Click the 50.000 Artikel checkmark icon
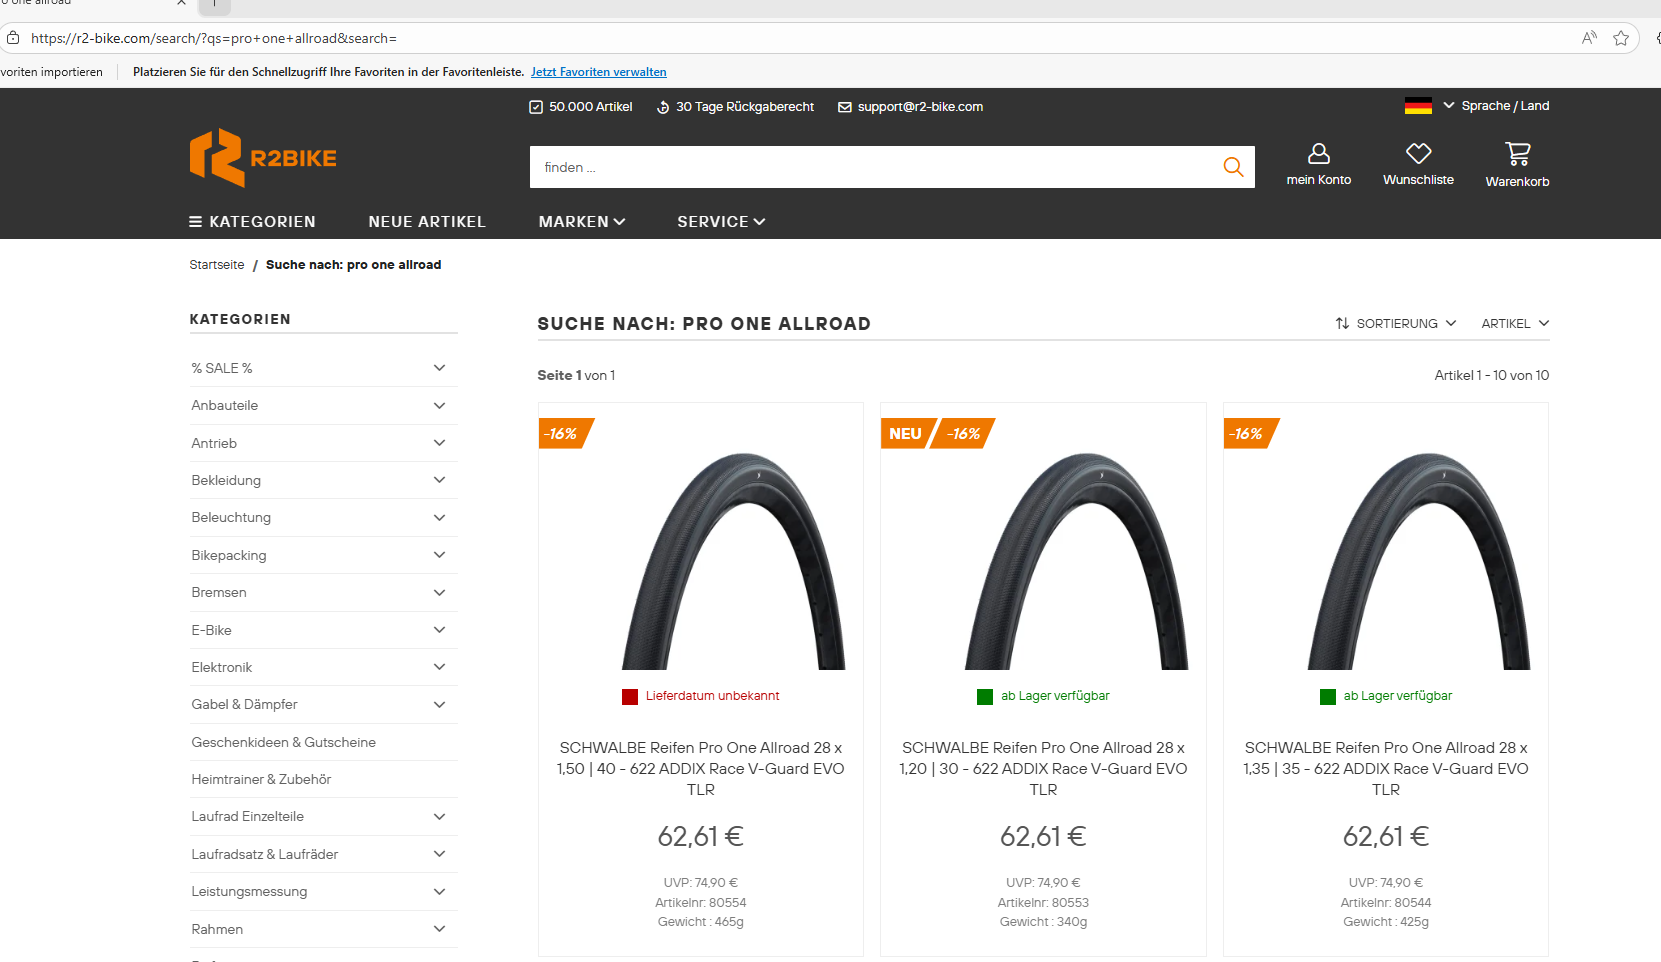 (536, 107)
